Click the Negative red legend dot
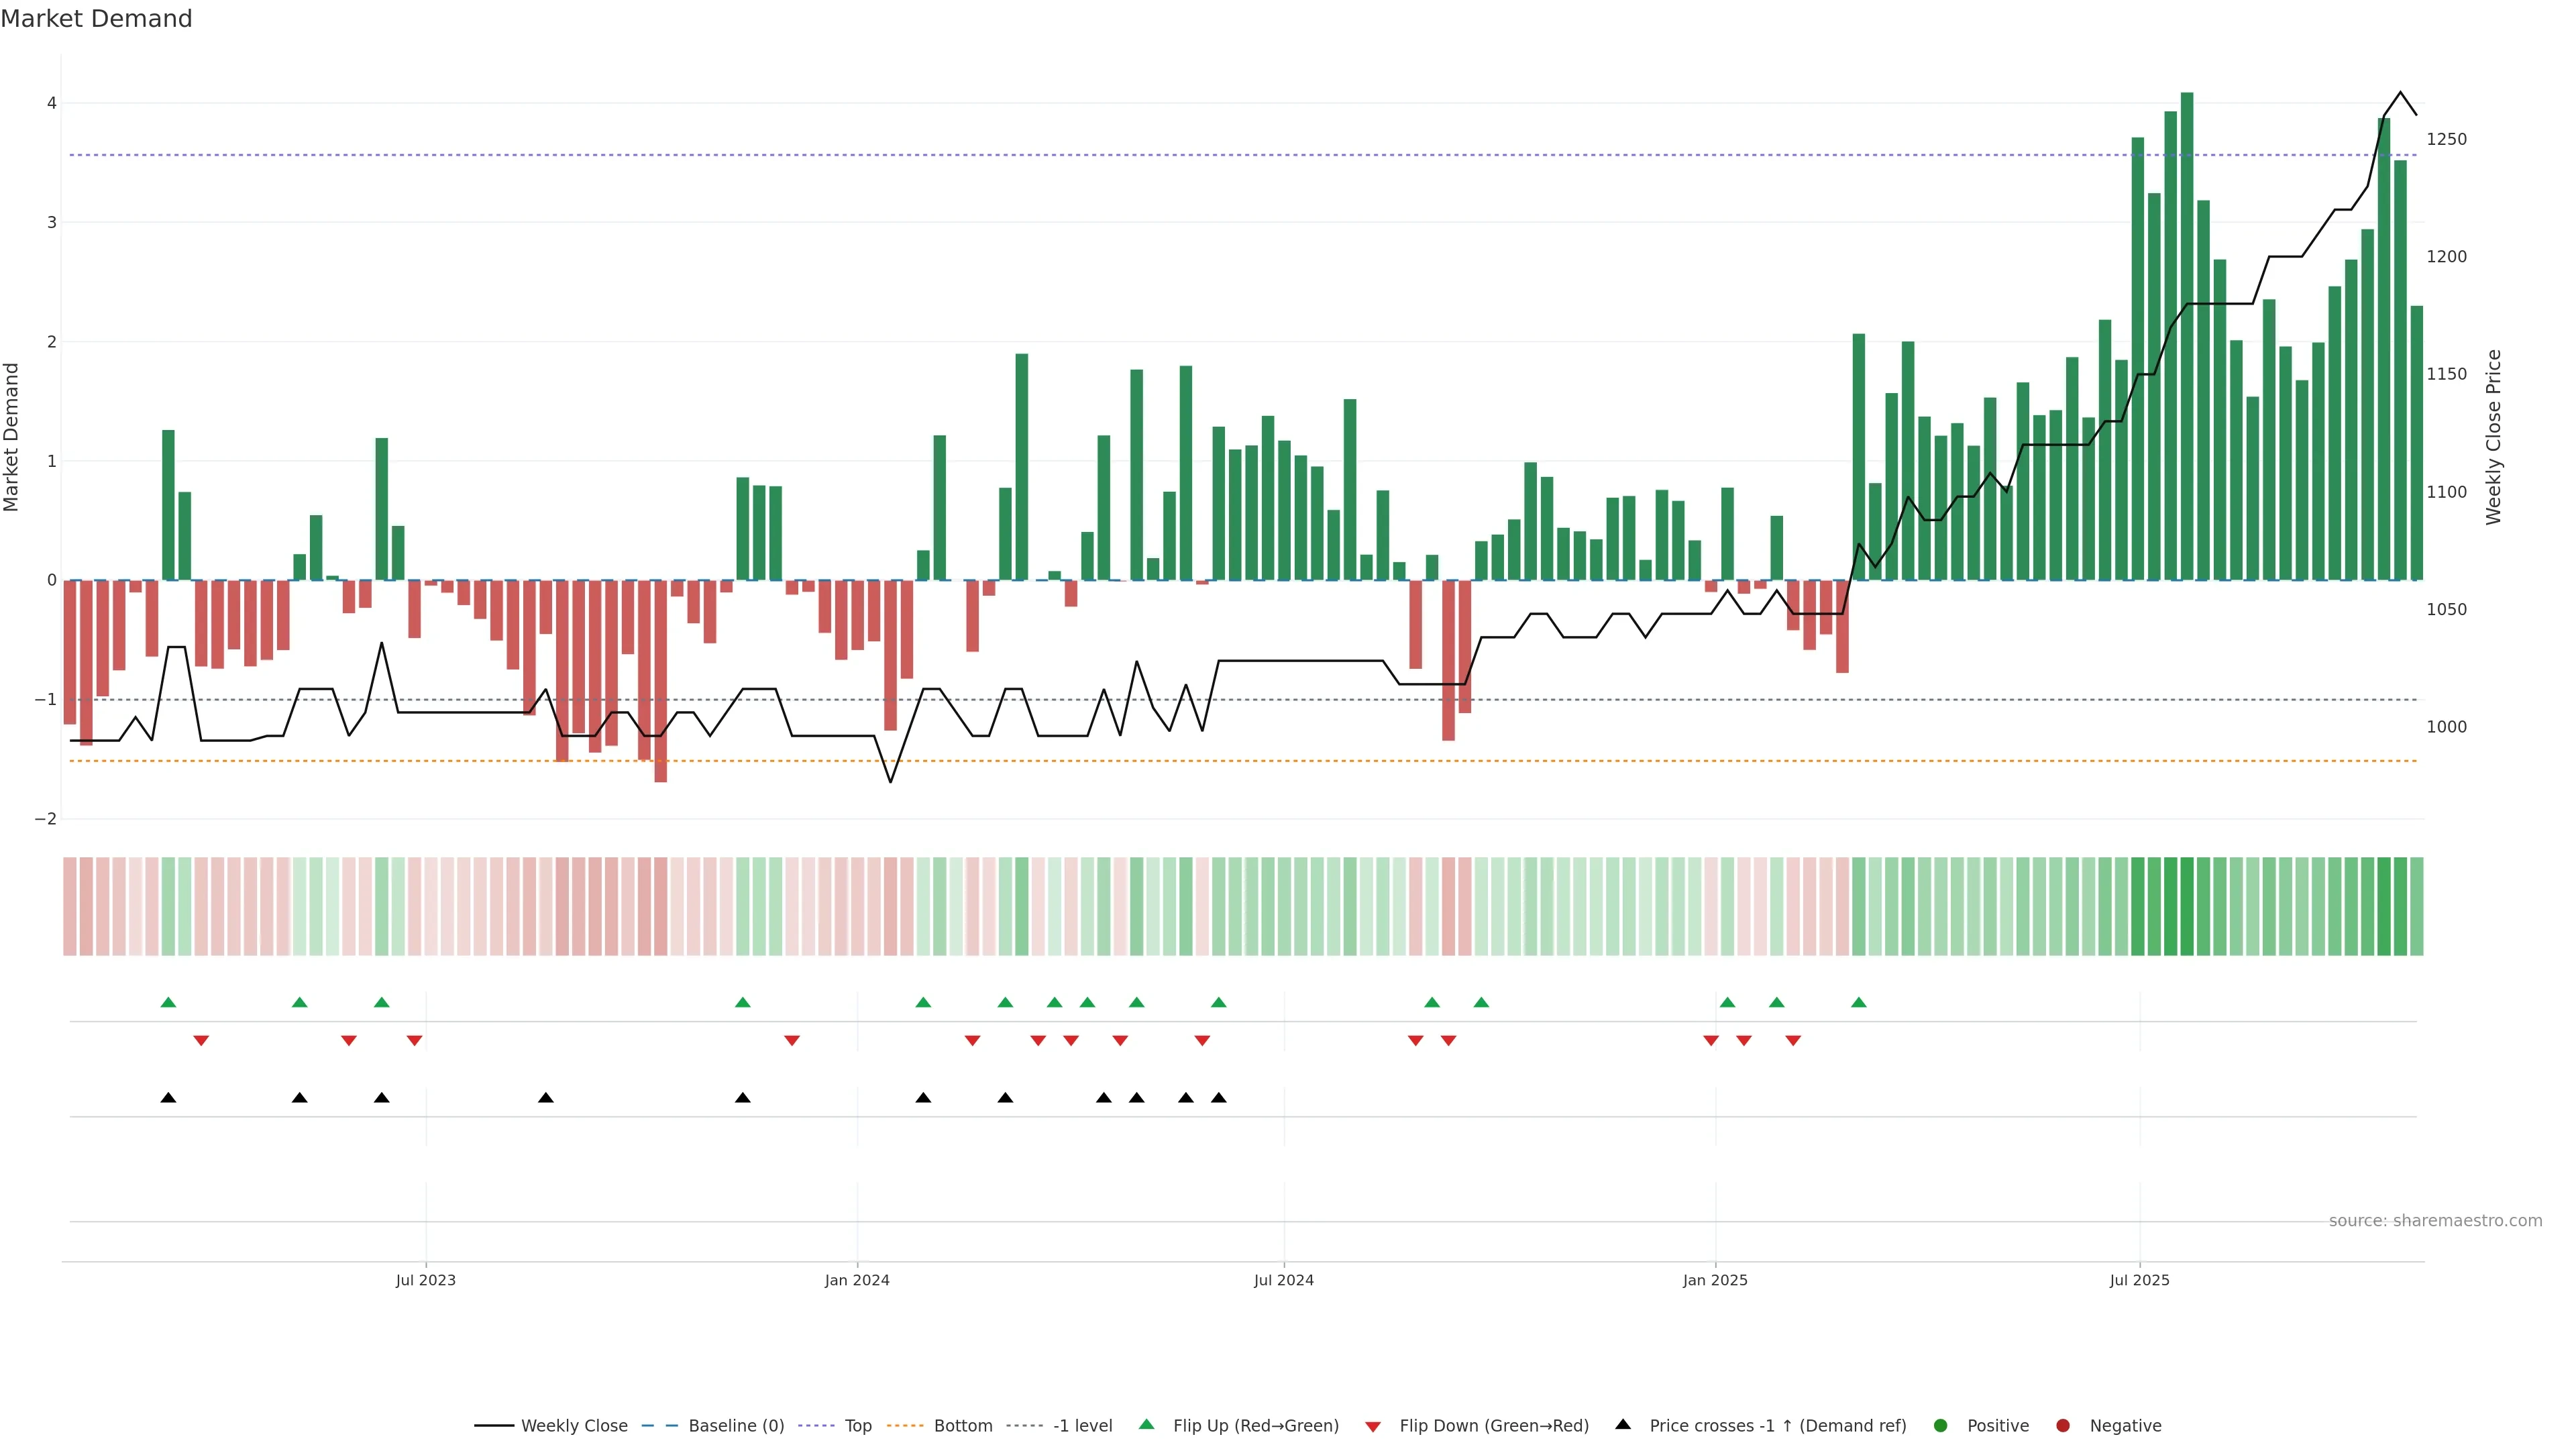2576x1449 pixels. pyautogui.click(x=2063, y=1426)
